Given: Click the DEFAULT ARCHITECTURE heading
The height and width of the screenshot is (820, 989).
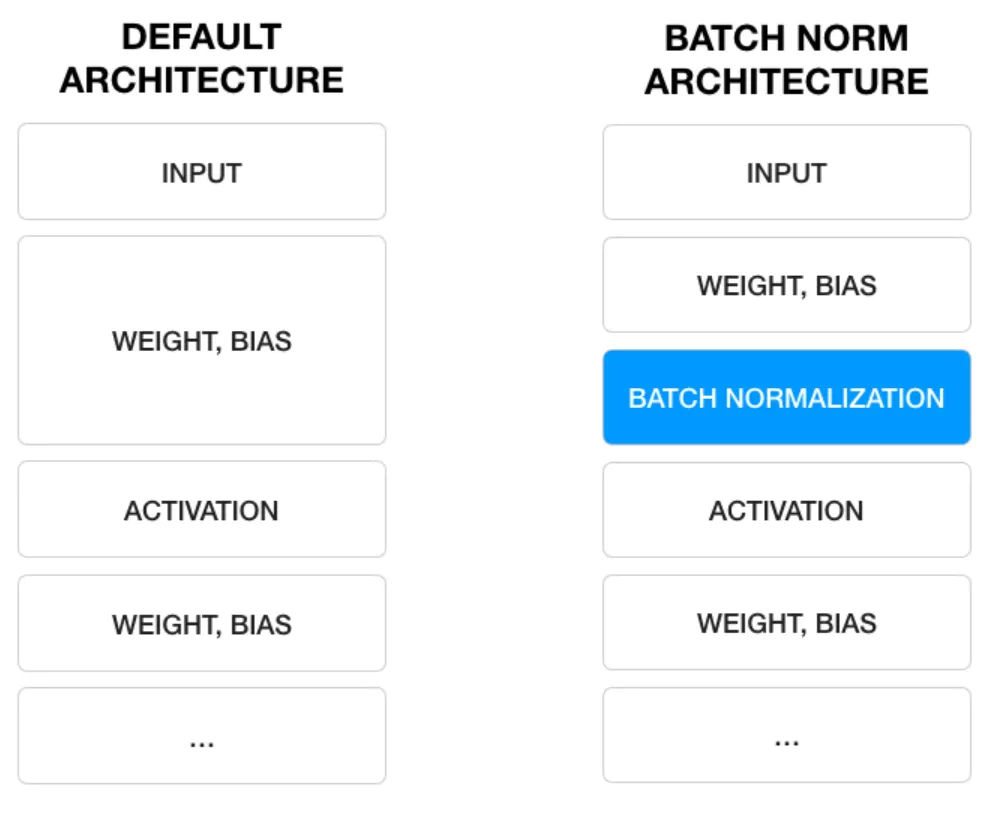Looking at the screenshot, I should click(x=202, y=58).
